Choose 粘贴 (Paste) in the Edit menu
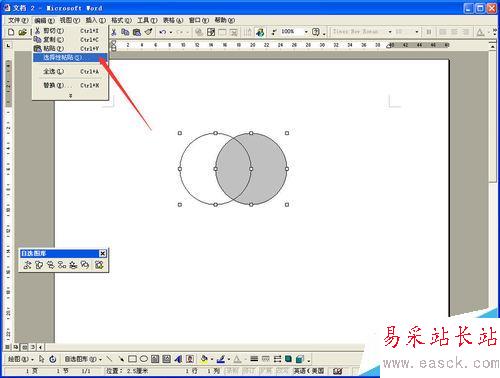The width and height of the screenshot is (500, 378). 70,49
